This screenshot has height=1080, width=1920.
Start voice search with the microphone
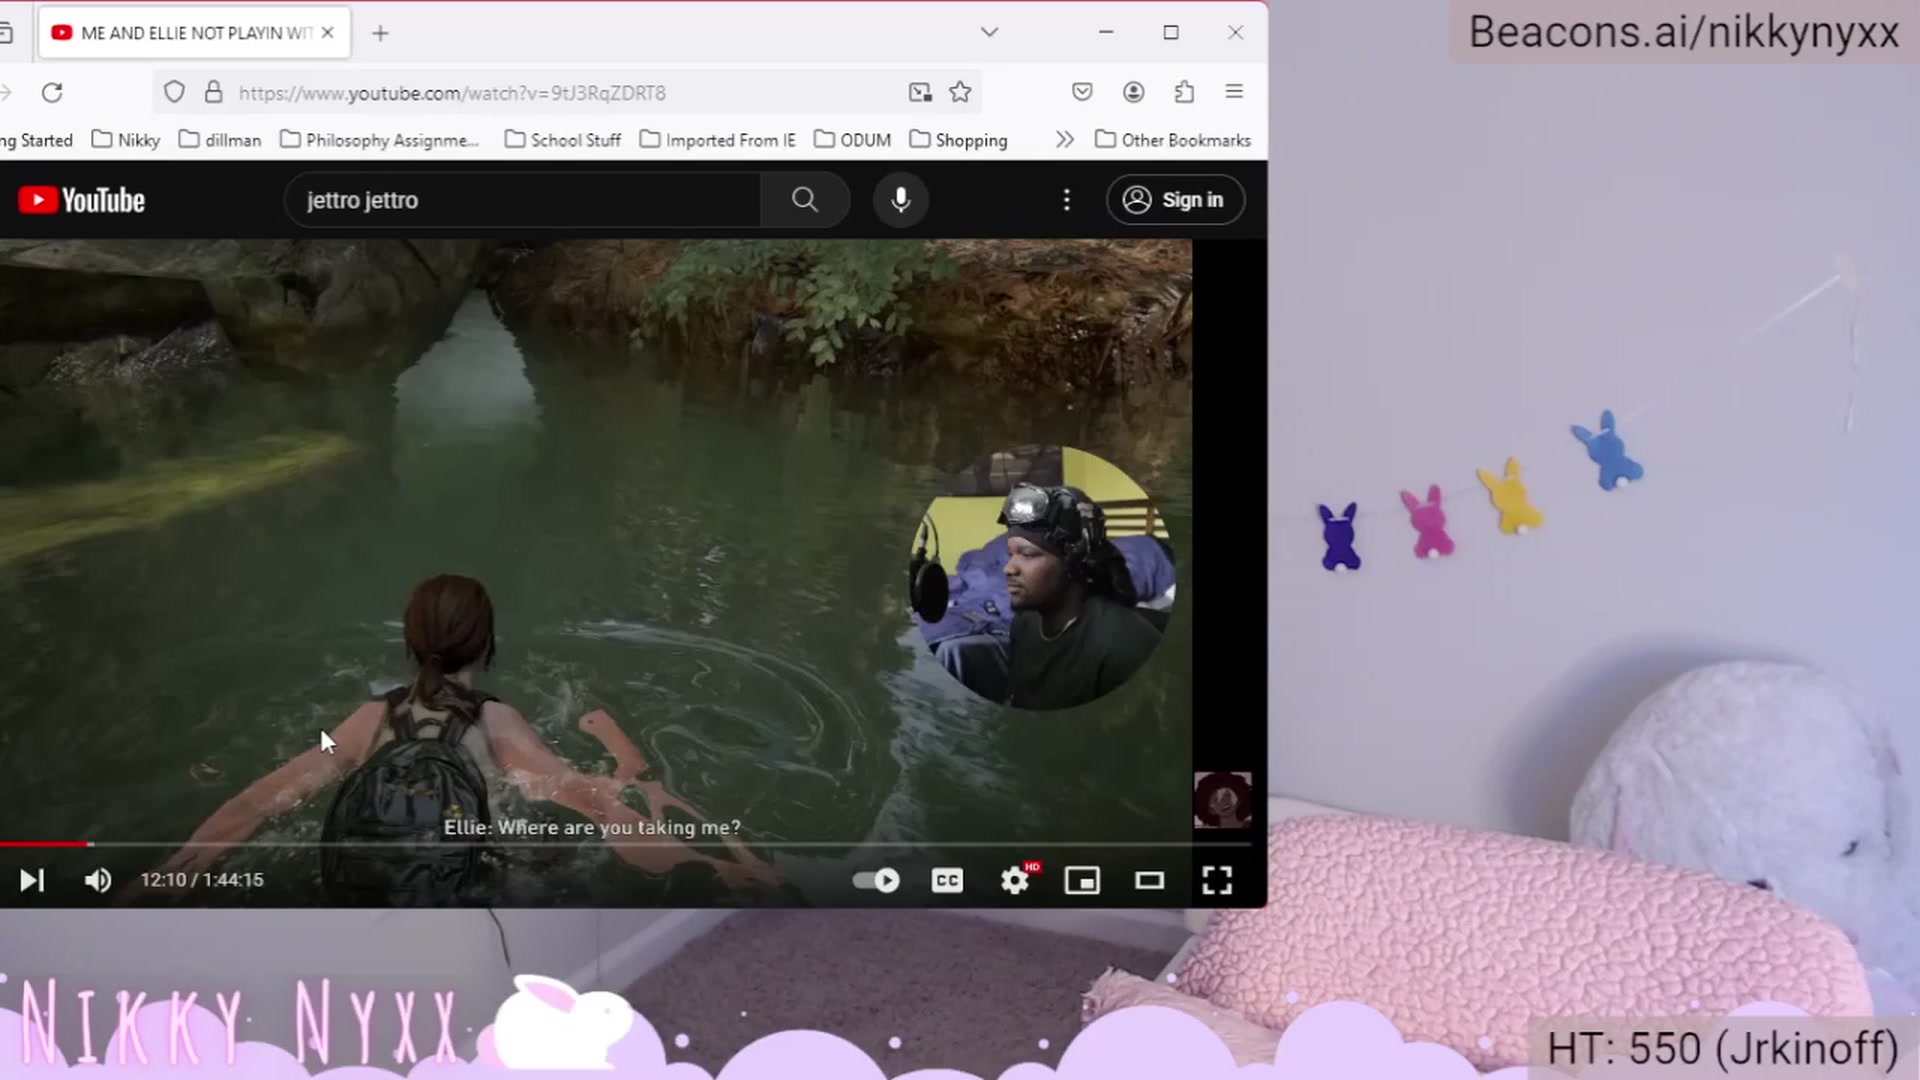point(901,200)
